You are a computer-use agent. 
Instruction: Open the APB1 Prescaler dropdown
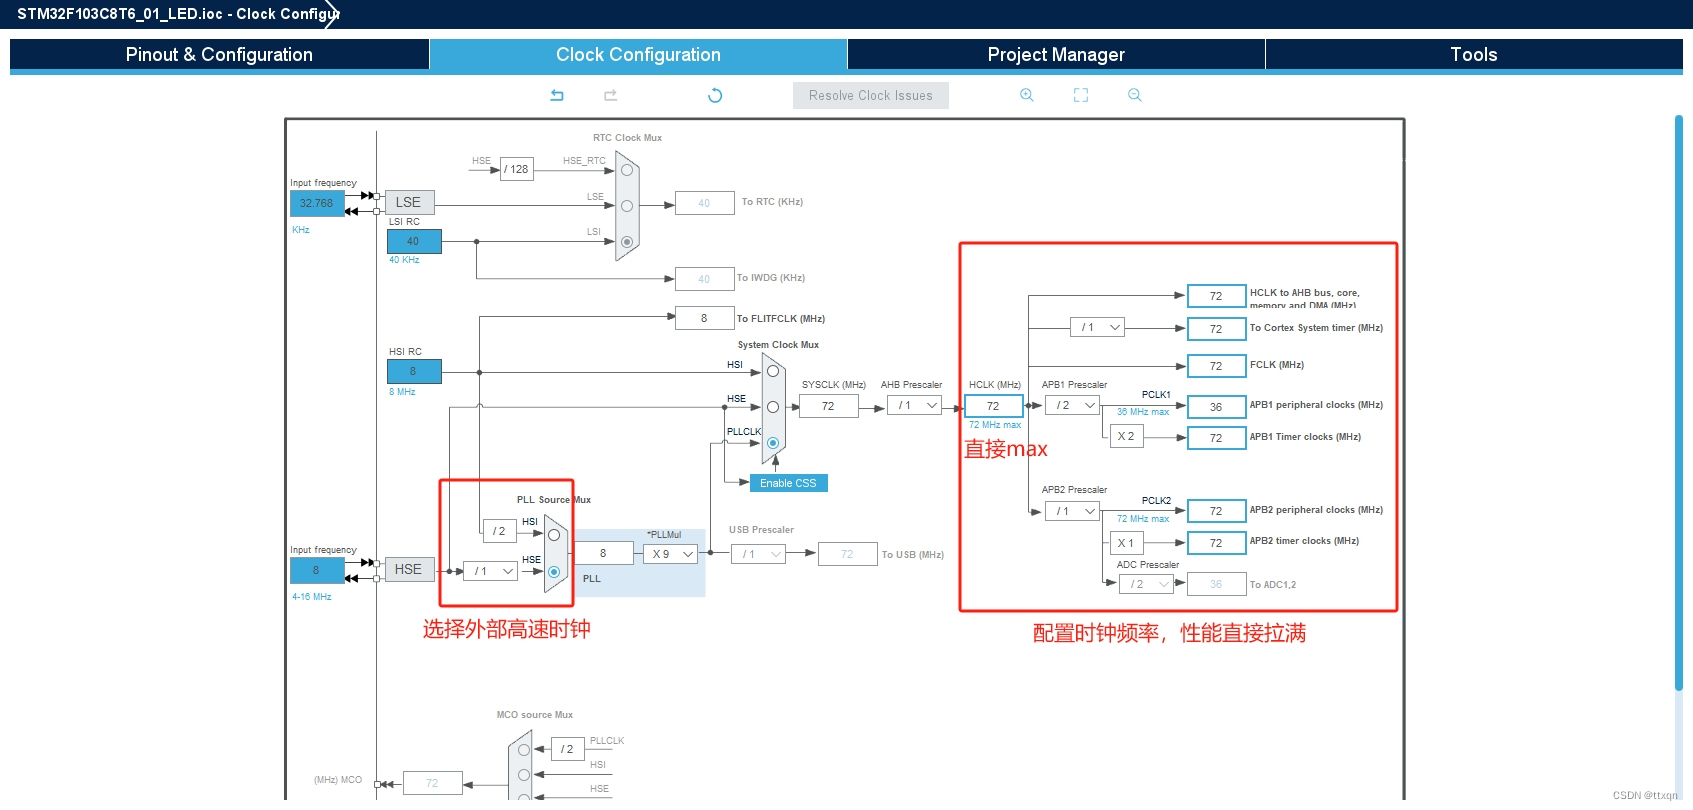pyautogui.click(x=1072, y=405)
